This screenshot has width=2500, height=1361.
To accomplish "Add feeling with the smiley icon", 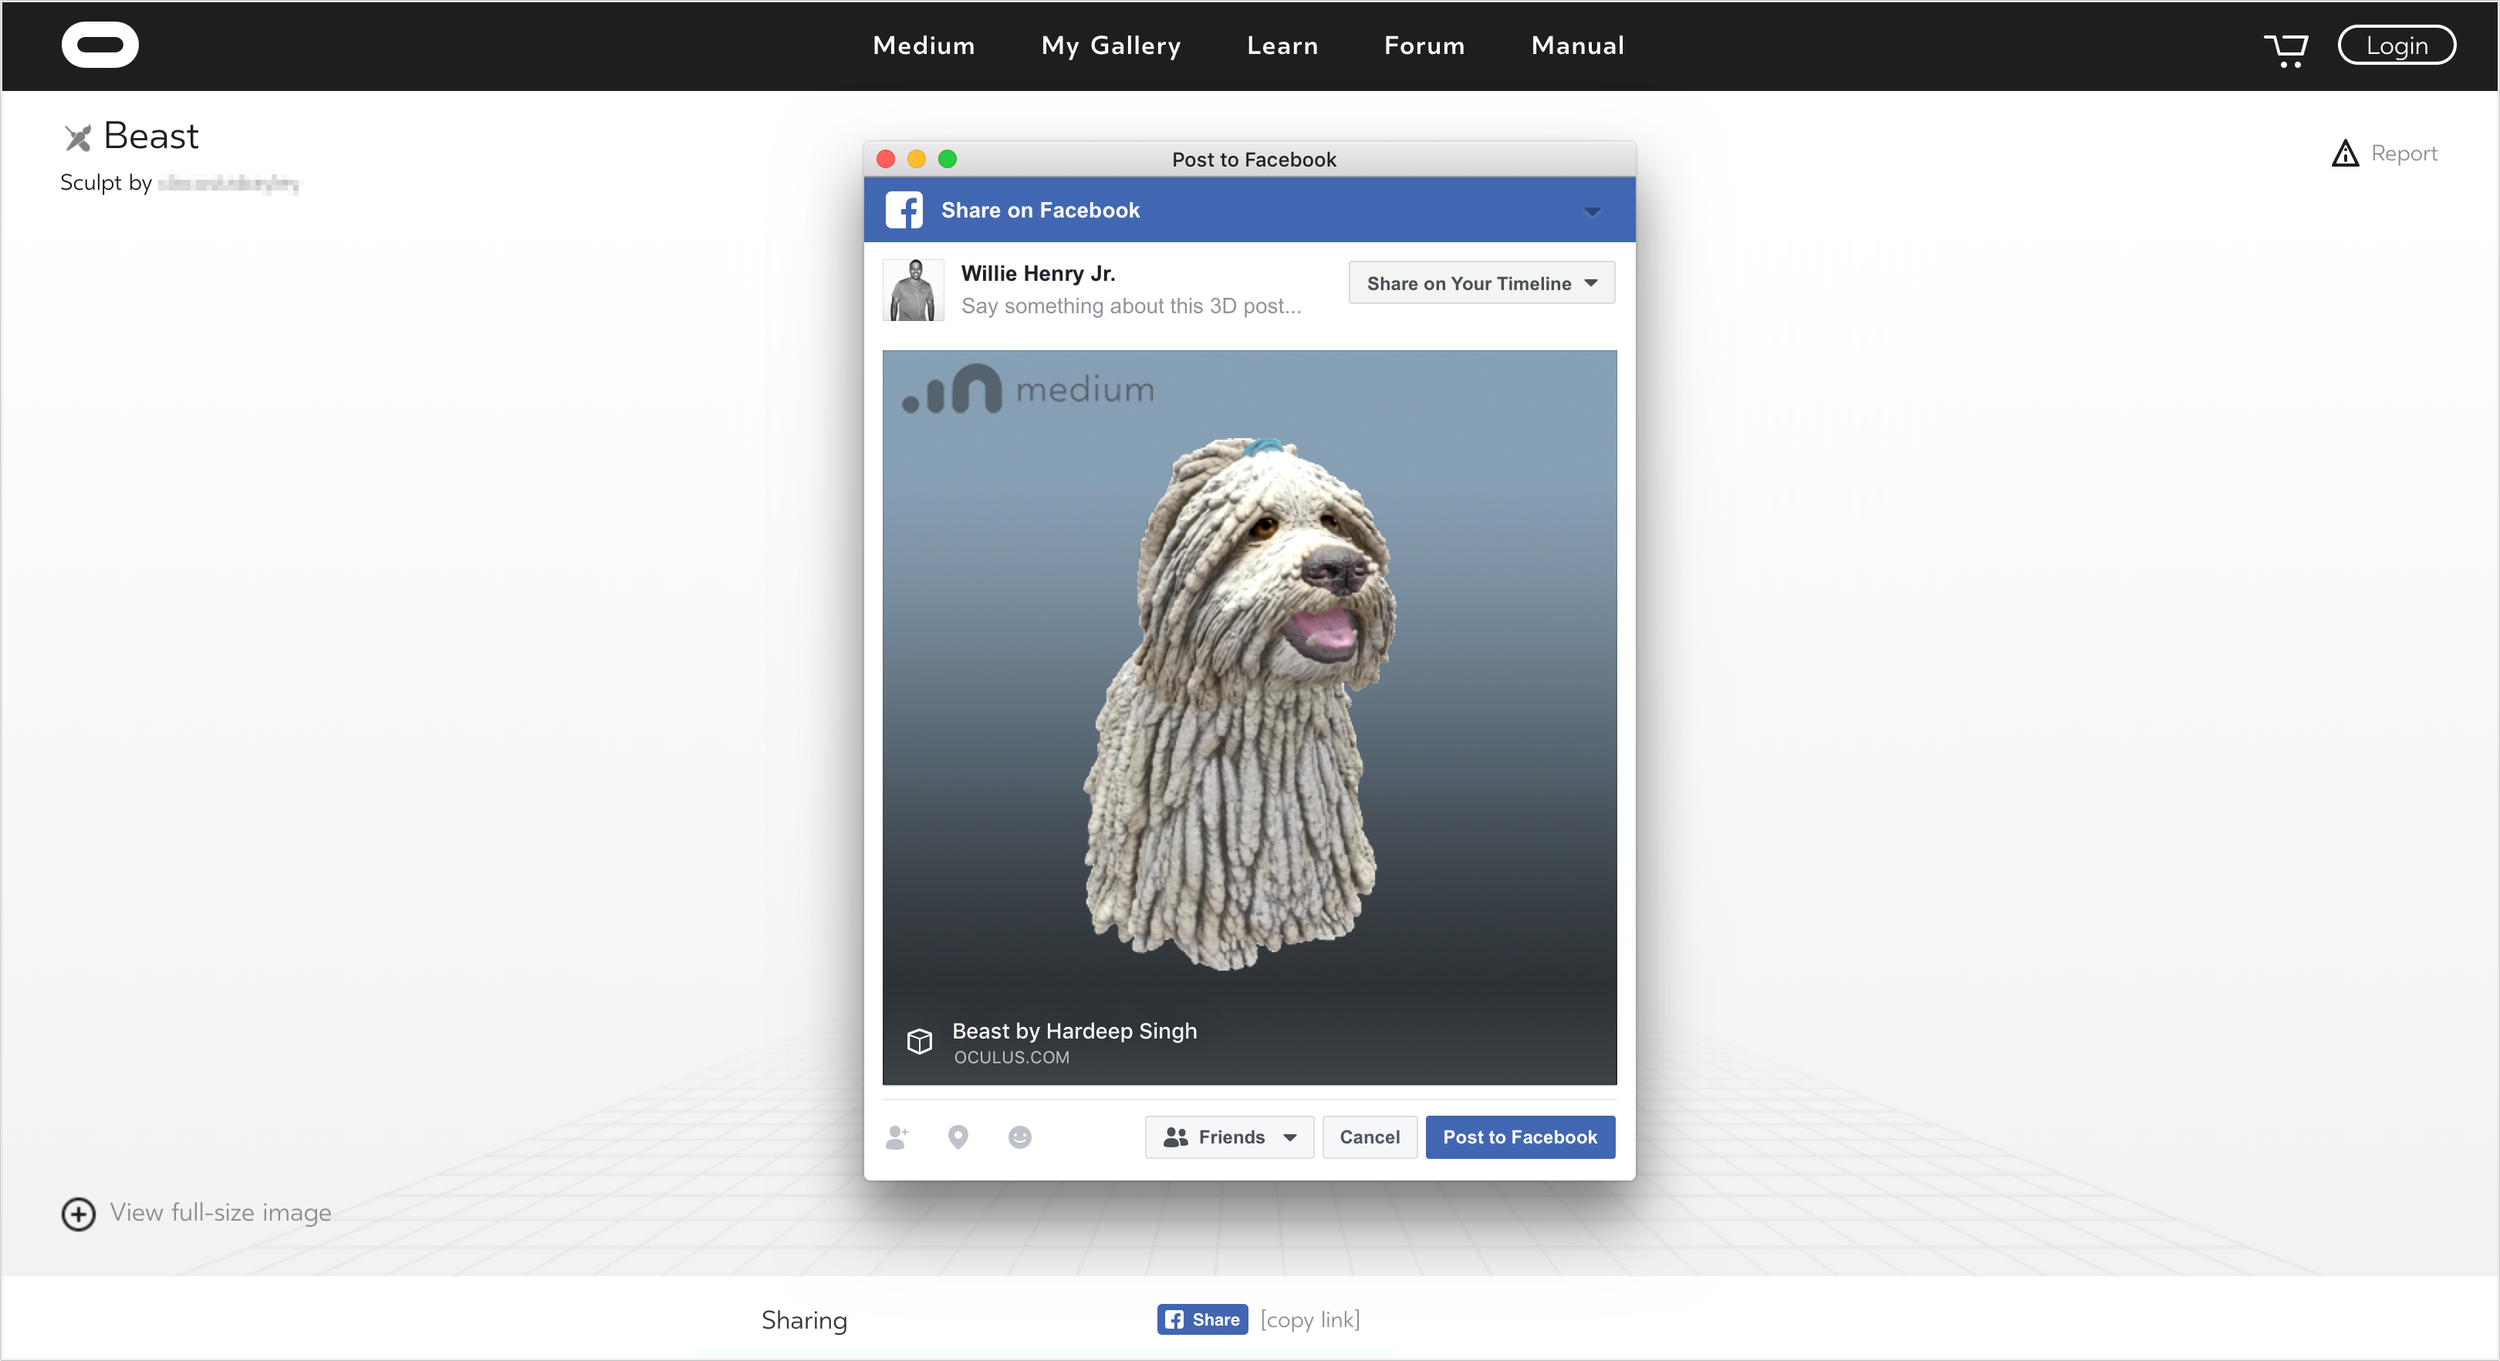I will coord(1020,1137).
